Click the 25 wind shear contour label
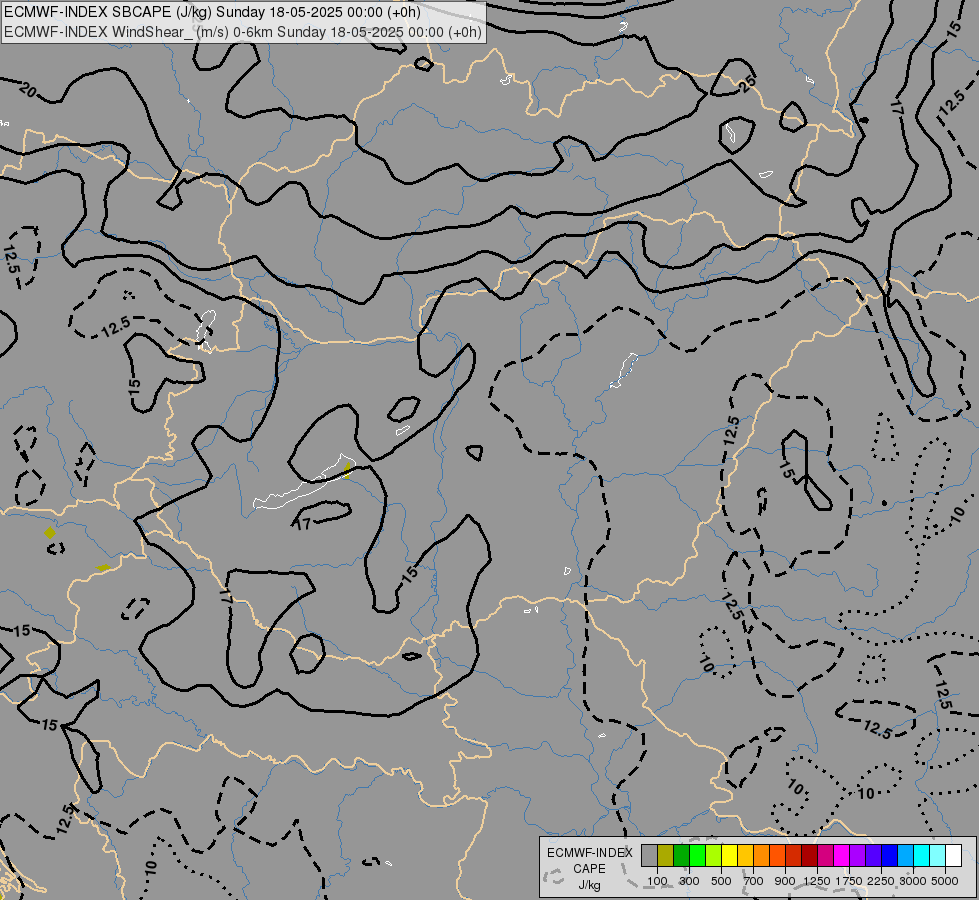Viewport: 979px width, 900px height. [747, 84]
